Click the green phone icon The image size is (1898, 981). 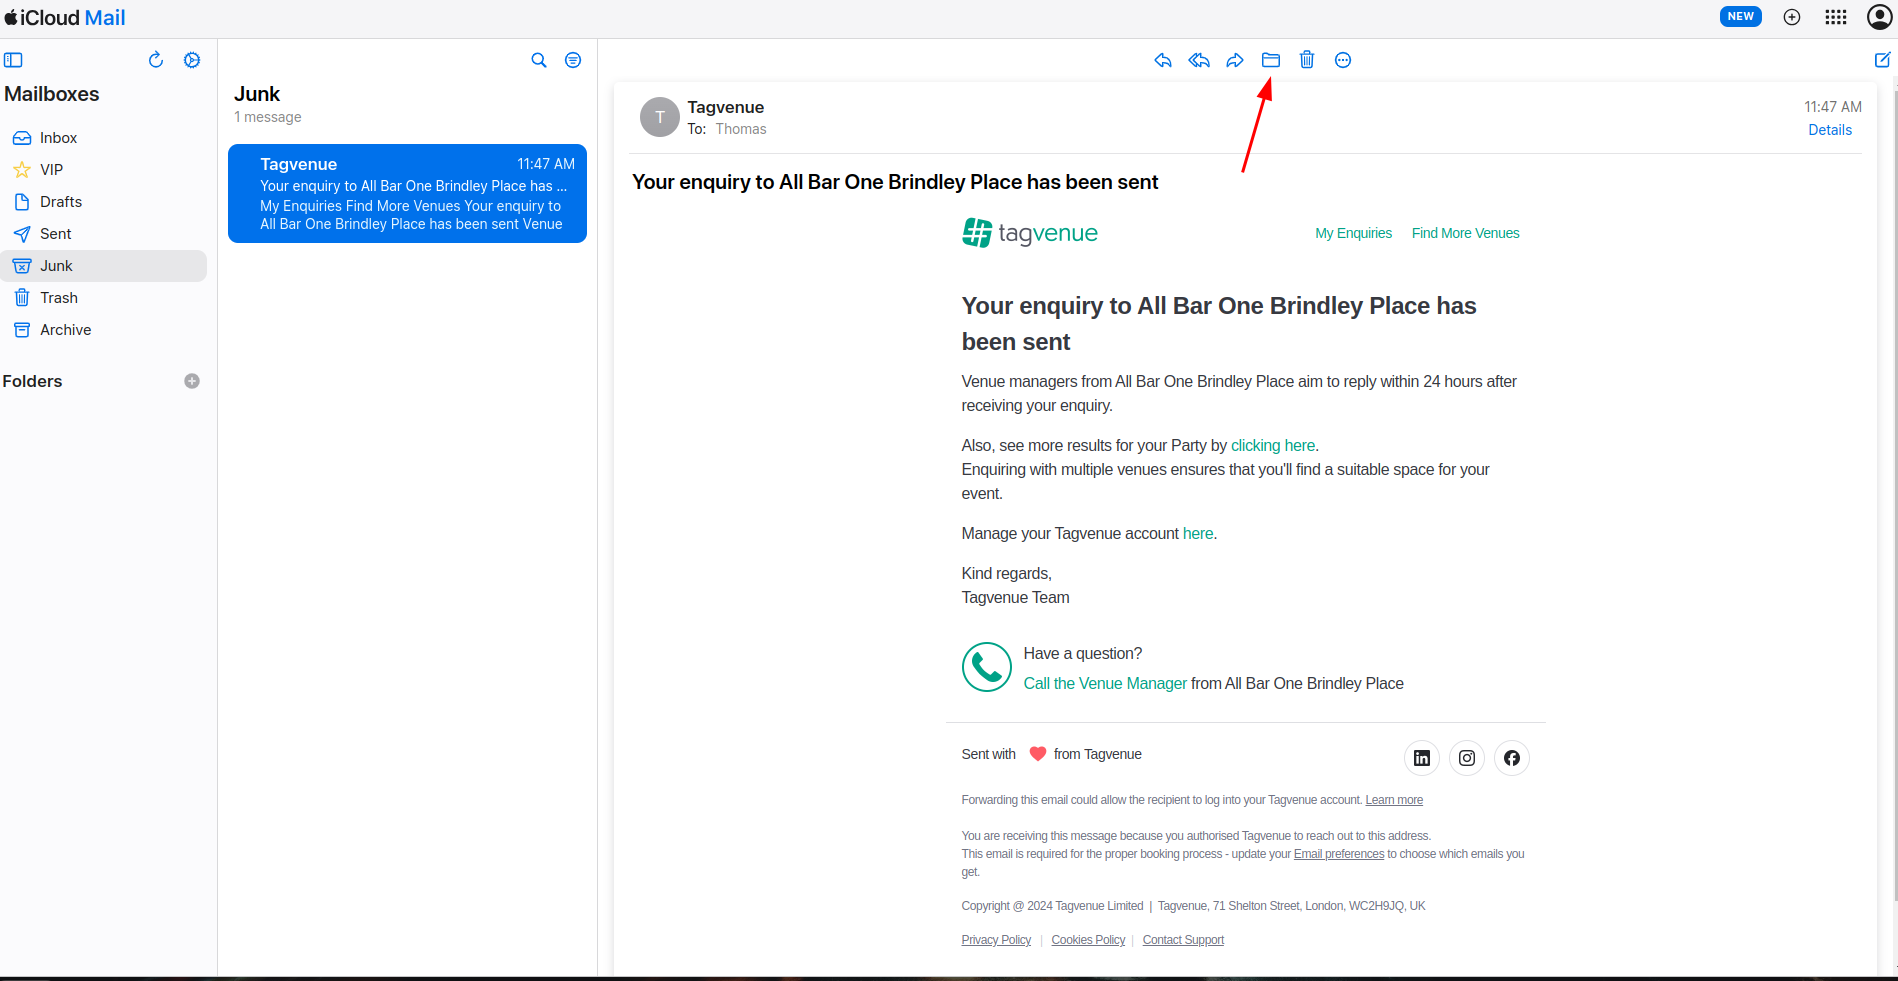[x=987, y=667]
